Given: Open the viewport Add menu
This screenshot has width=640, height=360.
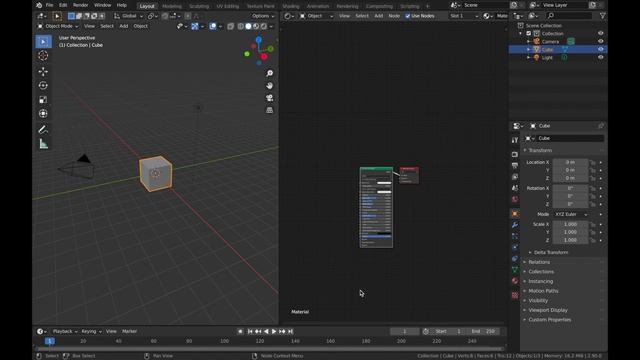Looking at the screenshot, I should click(124, 26).
